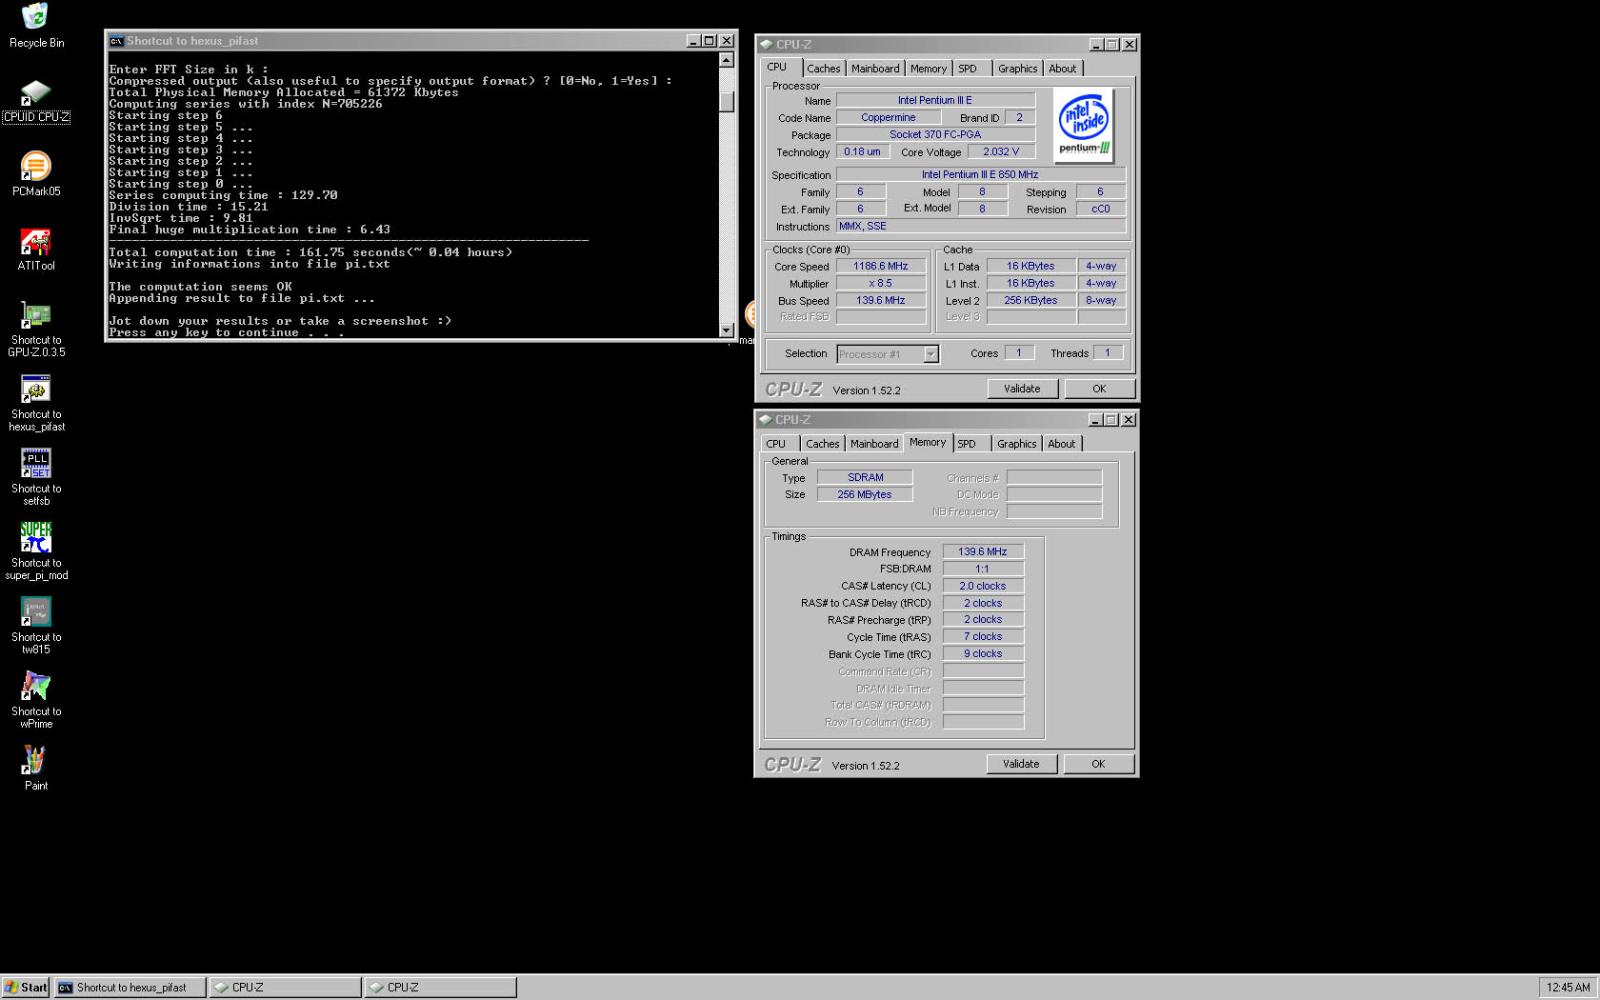Image resolution: width=1600 pixels, height=1000 pixels.
Task: Minimize the lower CPU-Z window
Action: (1096, 420)
